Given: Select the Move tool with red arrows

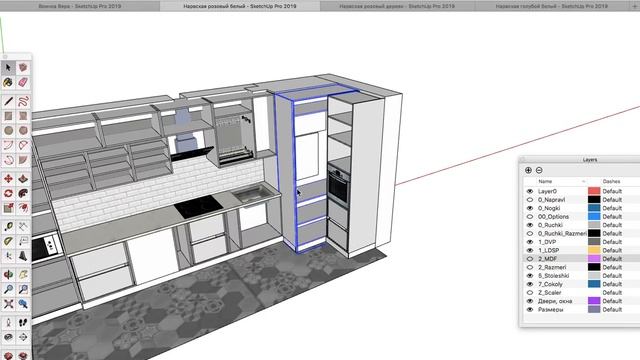Looking at the screenshot, I should (x=8, y=179).
